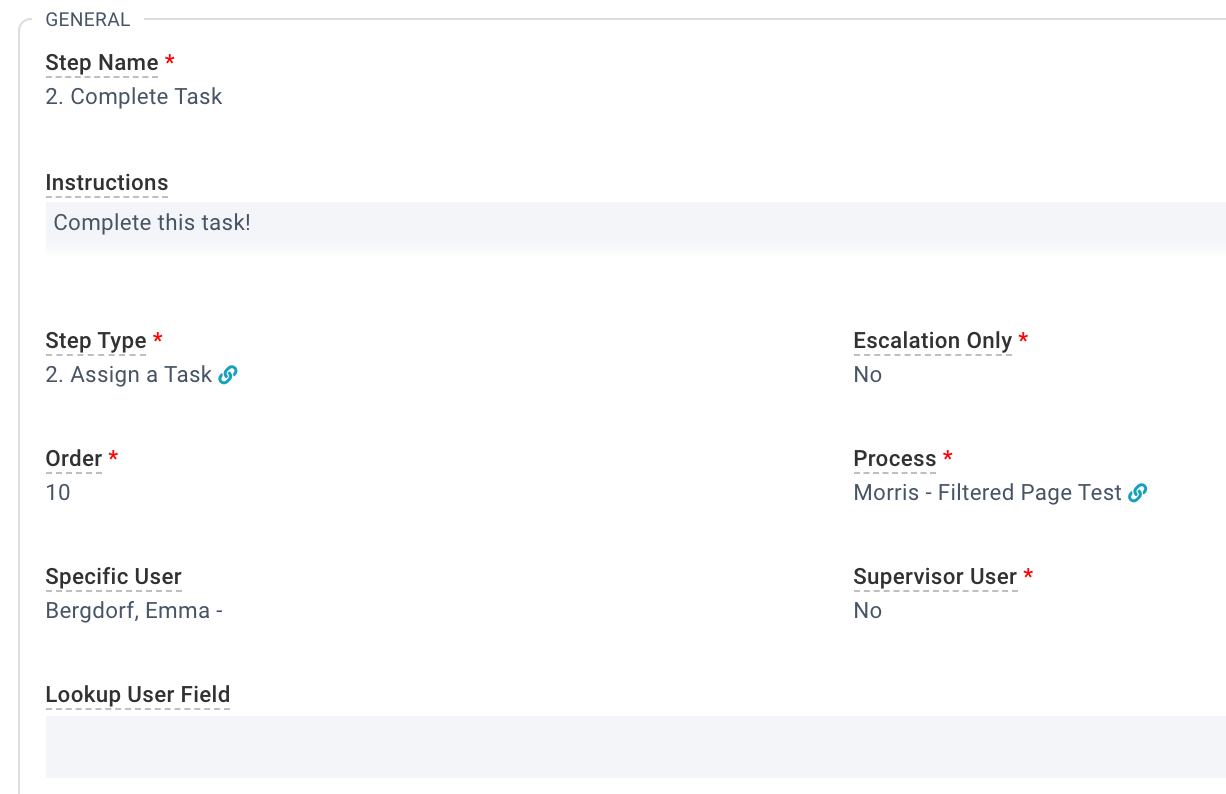This screenshot has height=794, width=1226.
Task: Click the "2. Complete Task" step name value
Action: 134,97
